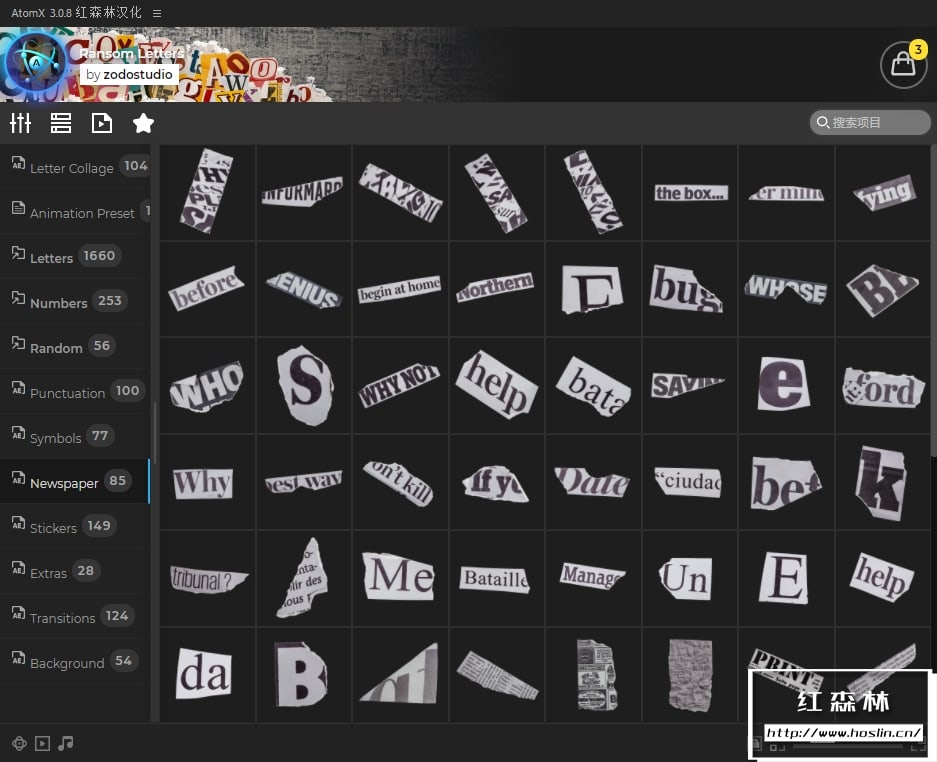Screen dimensions: 937x762
Task: Select the 'WHOSE' clipping thumbnail
Action: click(786, 289)
